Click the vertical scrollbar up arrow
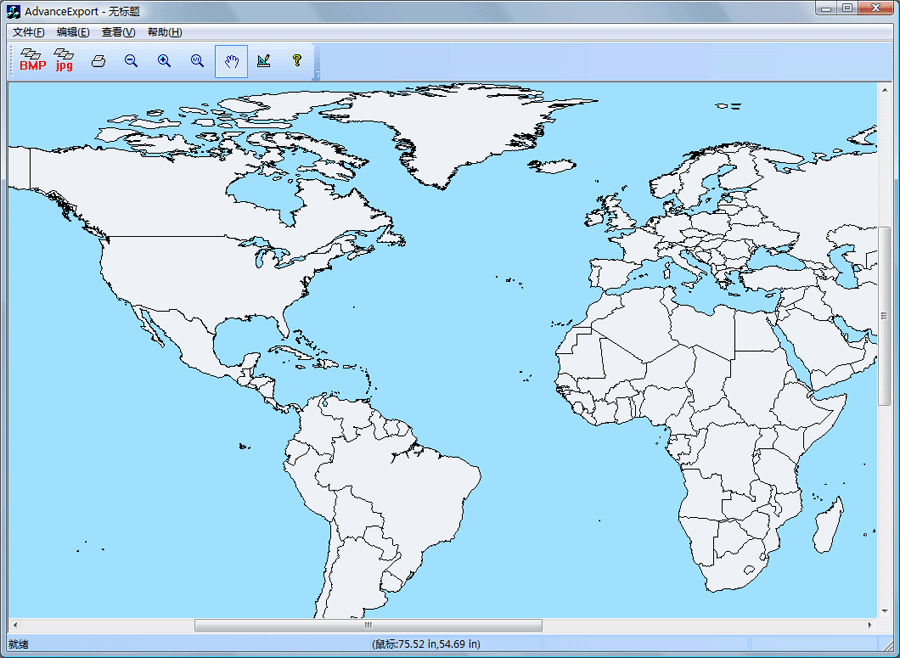 [884, 90]
